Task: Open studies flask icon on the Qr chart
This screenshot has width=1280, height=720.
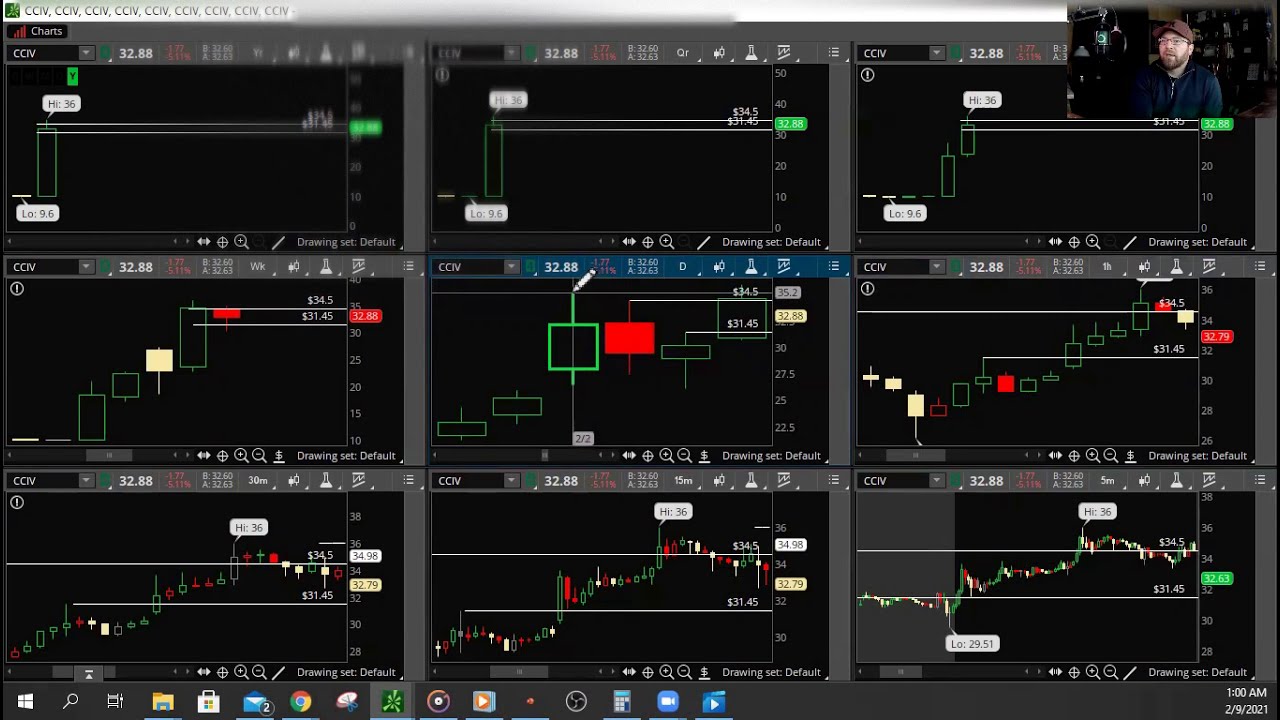Action: pos(751,53)
